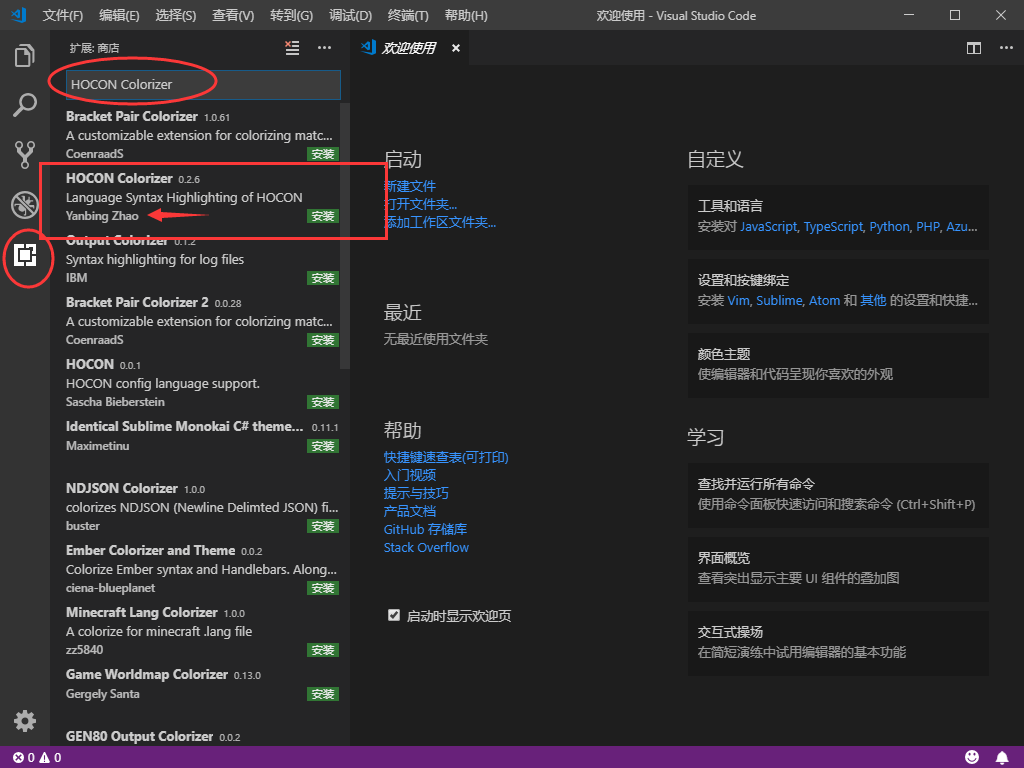Viewport: 1024px width, 768px height.
Task: Install Atom keybindings link
Action: [x=824, y=300]
